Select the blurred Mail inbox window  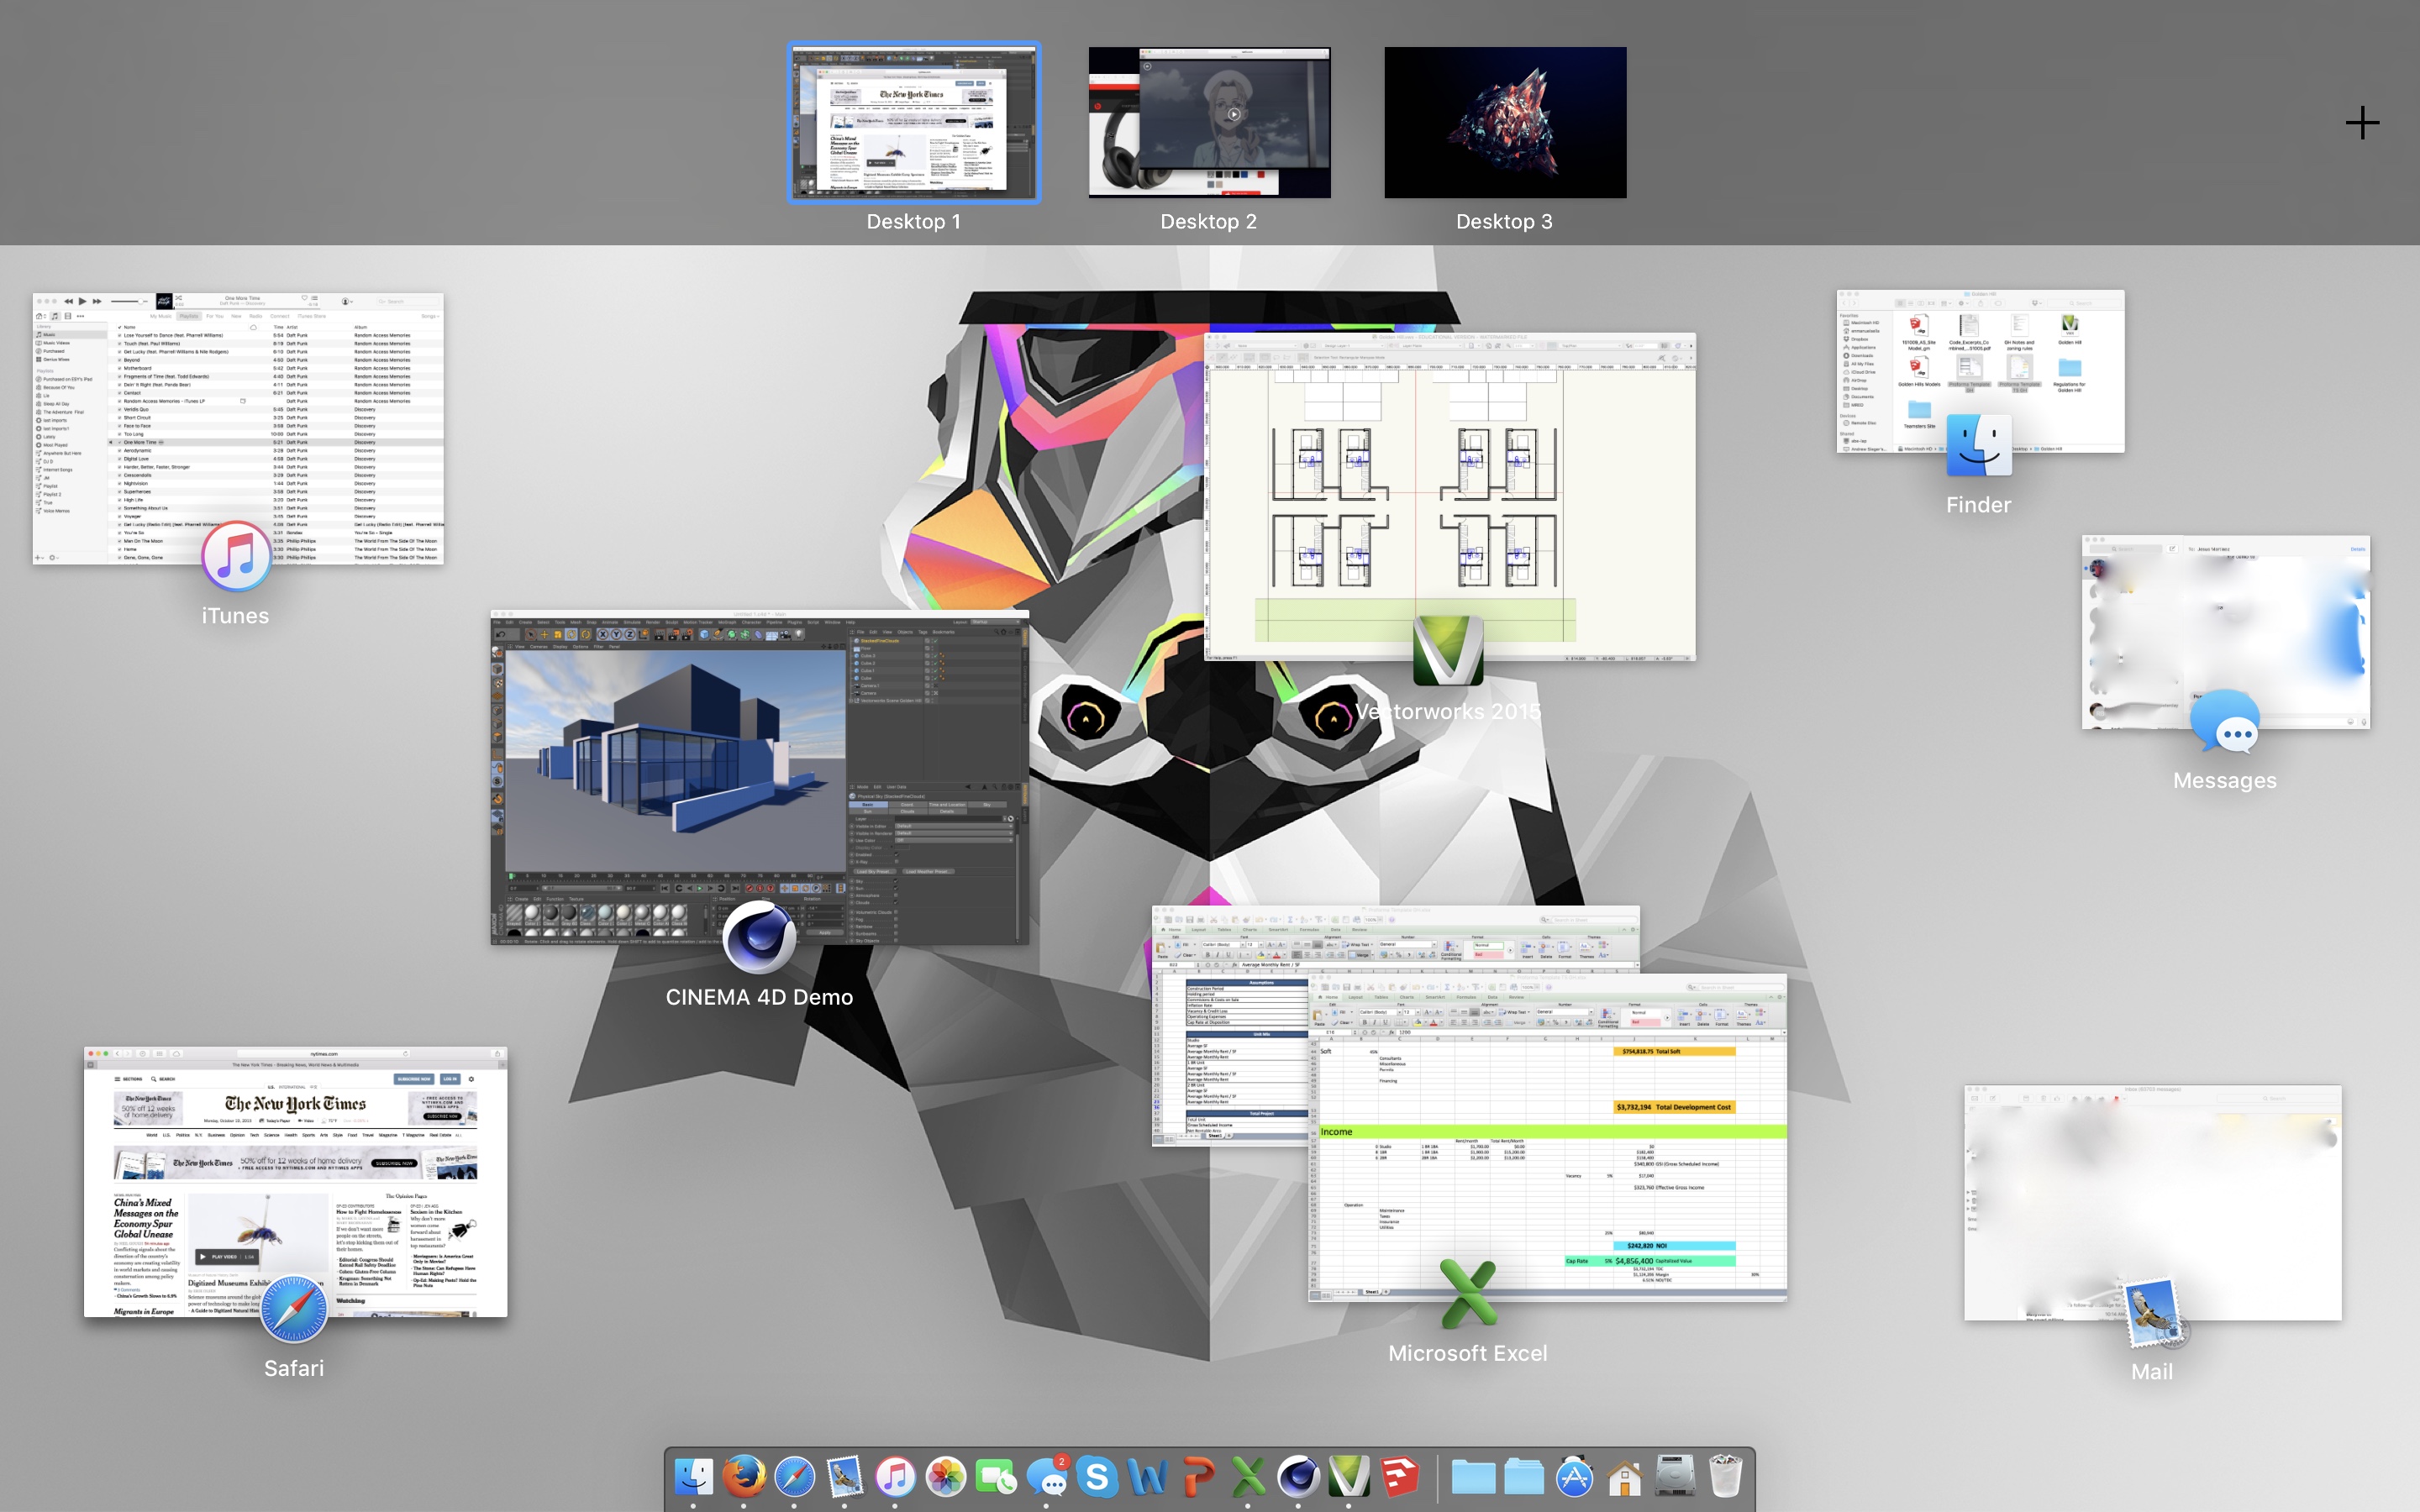pyautogui.click(x=2152, y=1202)
